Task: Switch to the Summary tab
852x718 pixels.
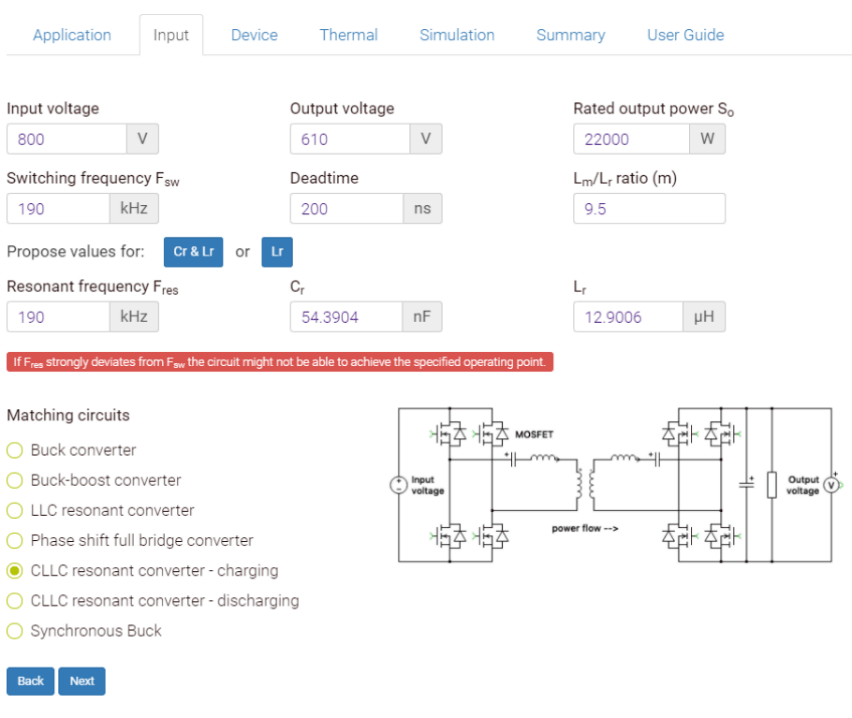Action: 570,35
